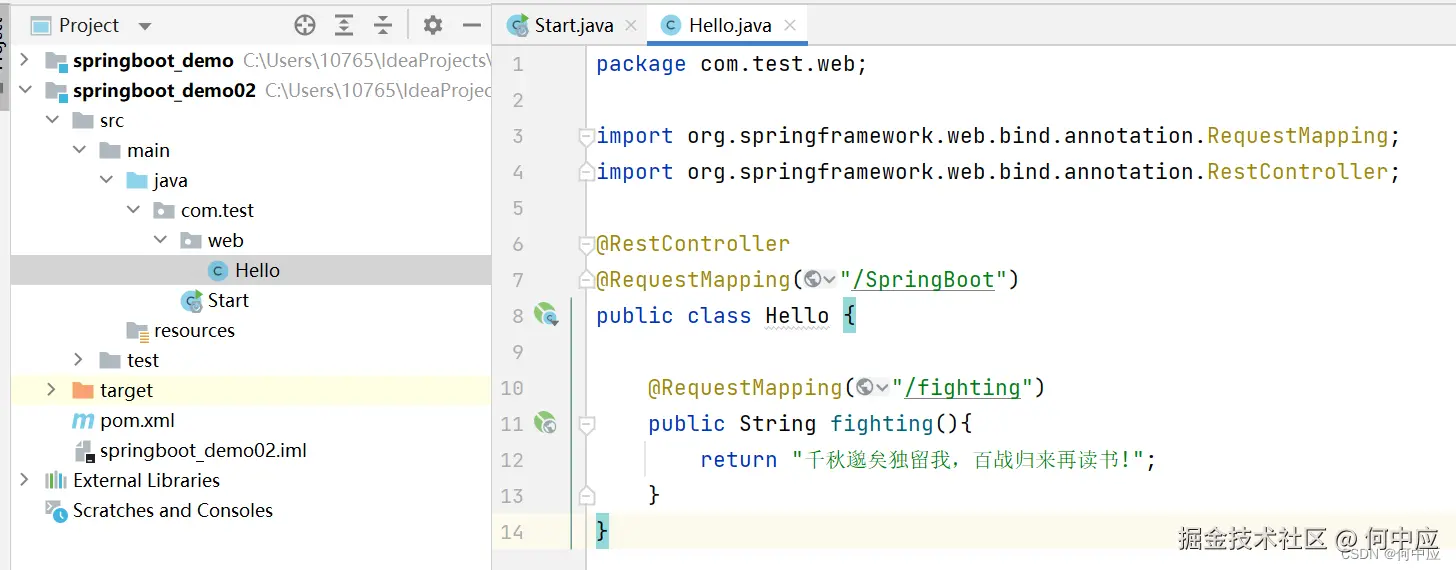Switch to the Start.java tab

tap(572, 26)
